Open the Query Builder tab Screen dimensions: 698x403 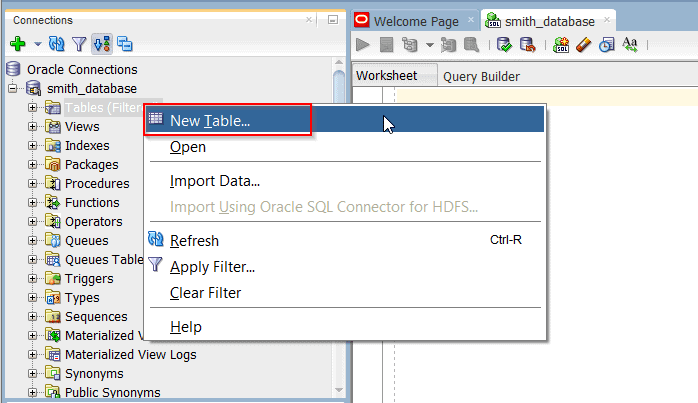(481, 77)
